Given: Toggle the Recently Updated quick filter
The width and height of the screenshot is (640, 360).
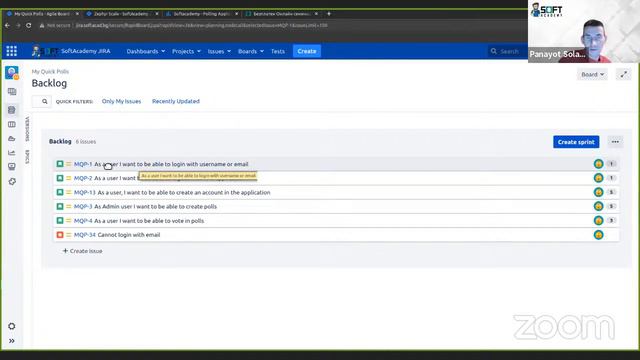Looking at the screenshot, I should click(x=176, y=101).
